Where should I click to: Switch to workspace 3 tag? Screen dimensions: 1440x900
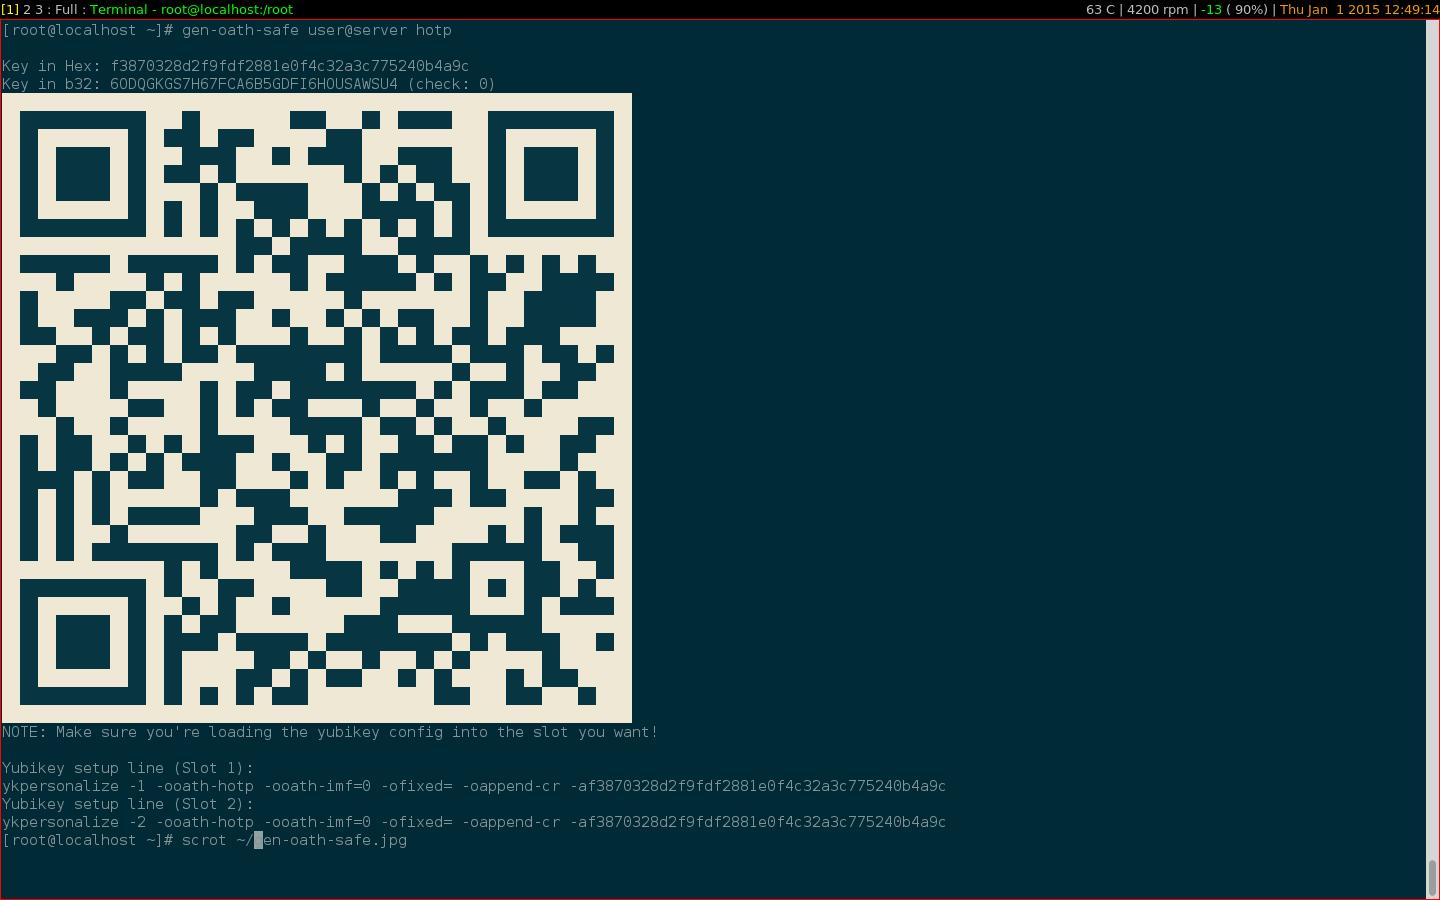click(39, 9)
